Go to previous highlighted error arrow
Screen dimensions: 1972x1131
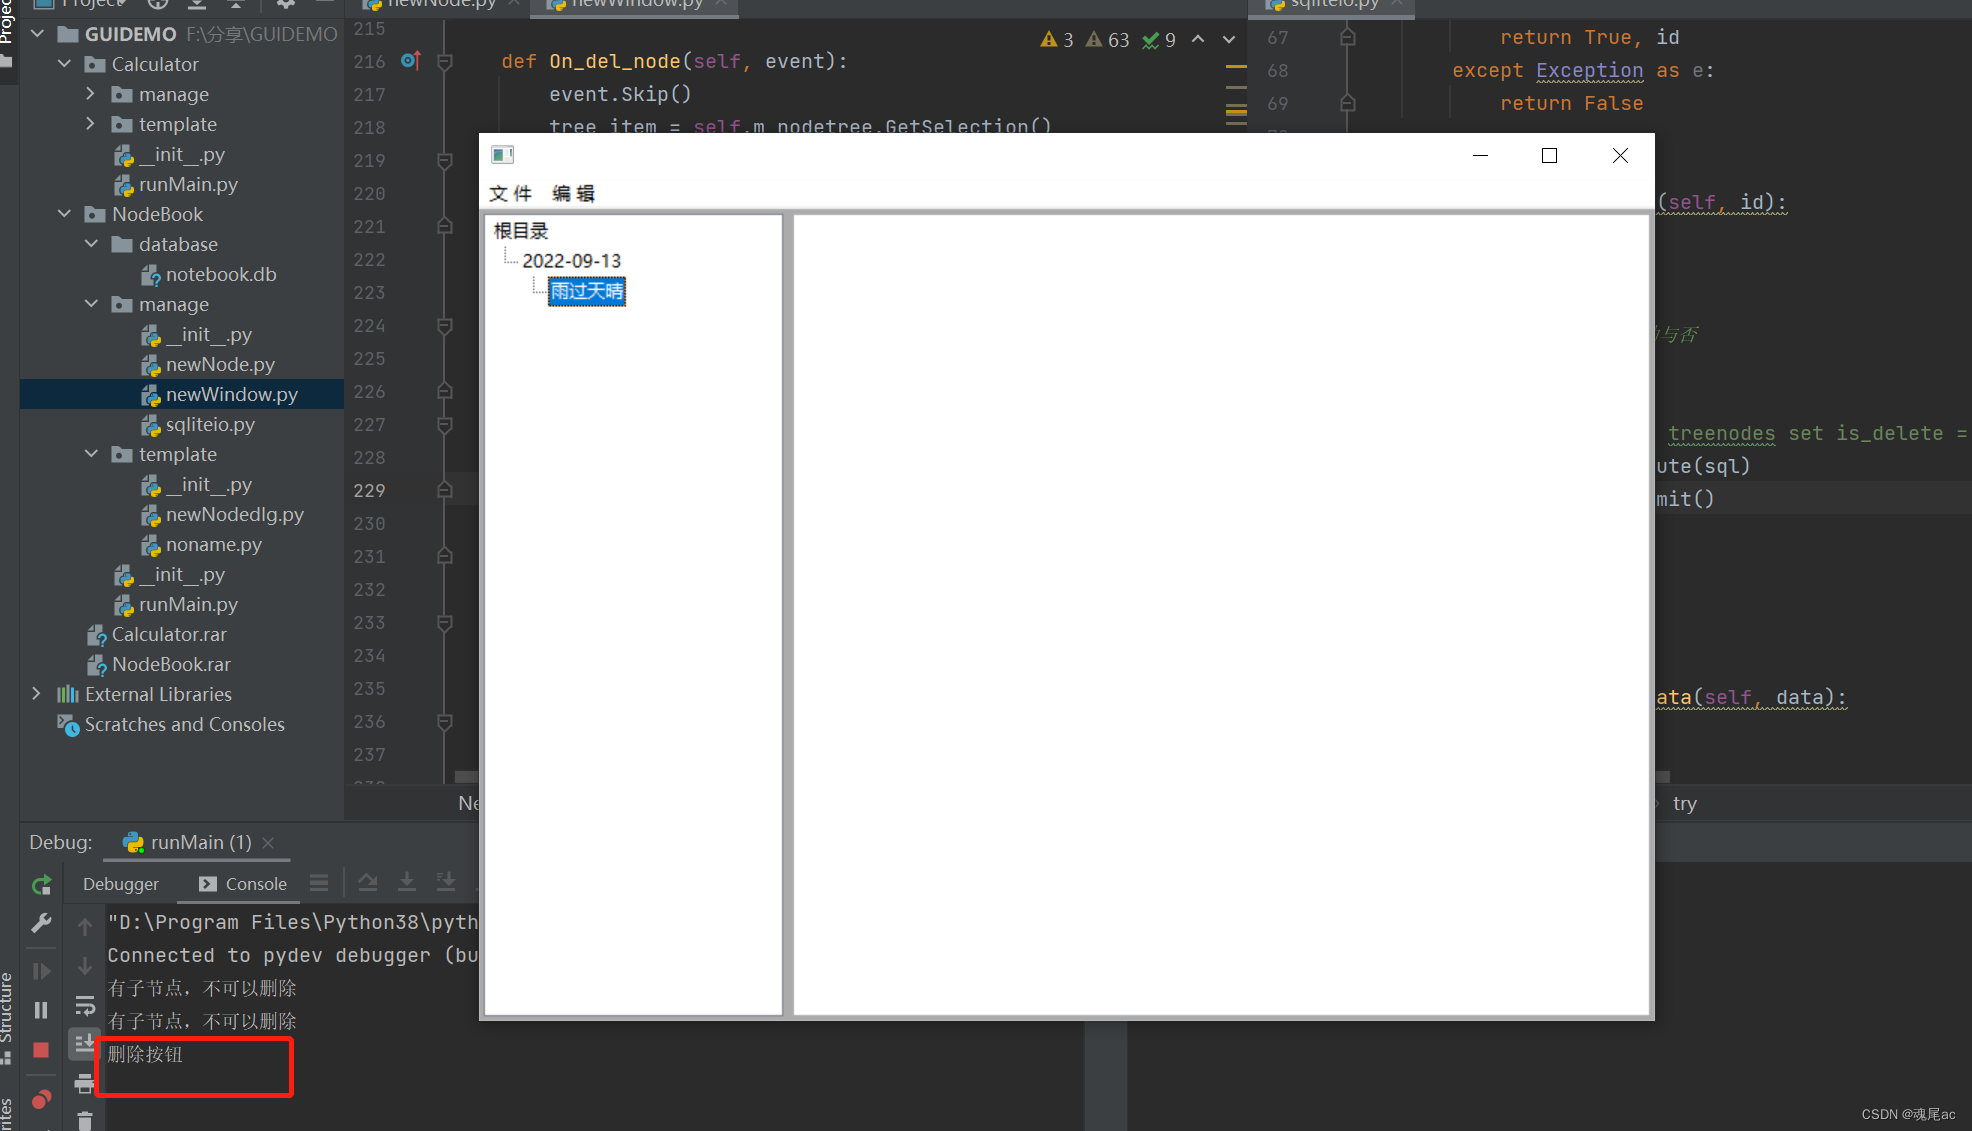[x=1198, y=40]
